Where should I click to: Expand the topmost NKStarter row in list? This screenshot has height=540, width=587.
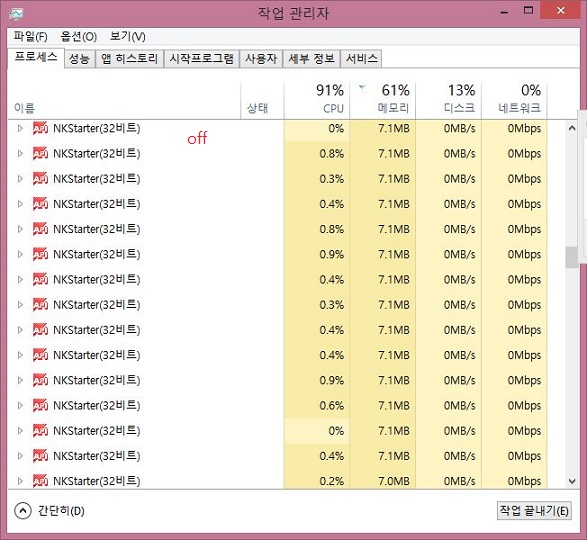20,128
